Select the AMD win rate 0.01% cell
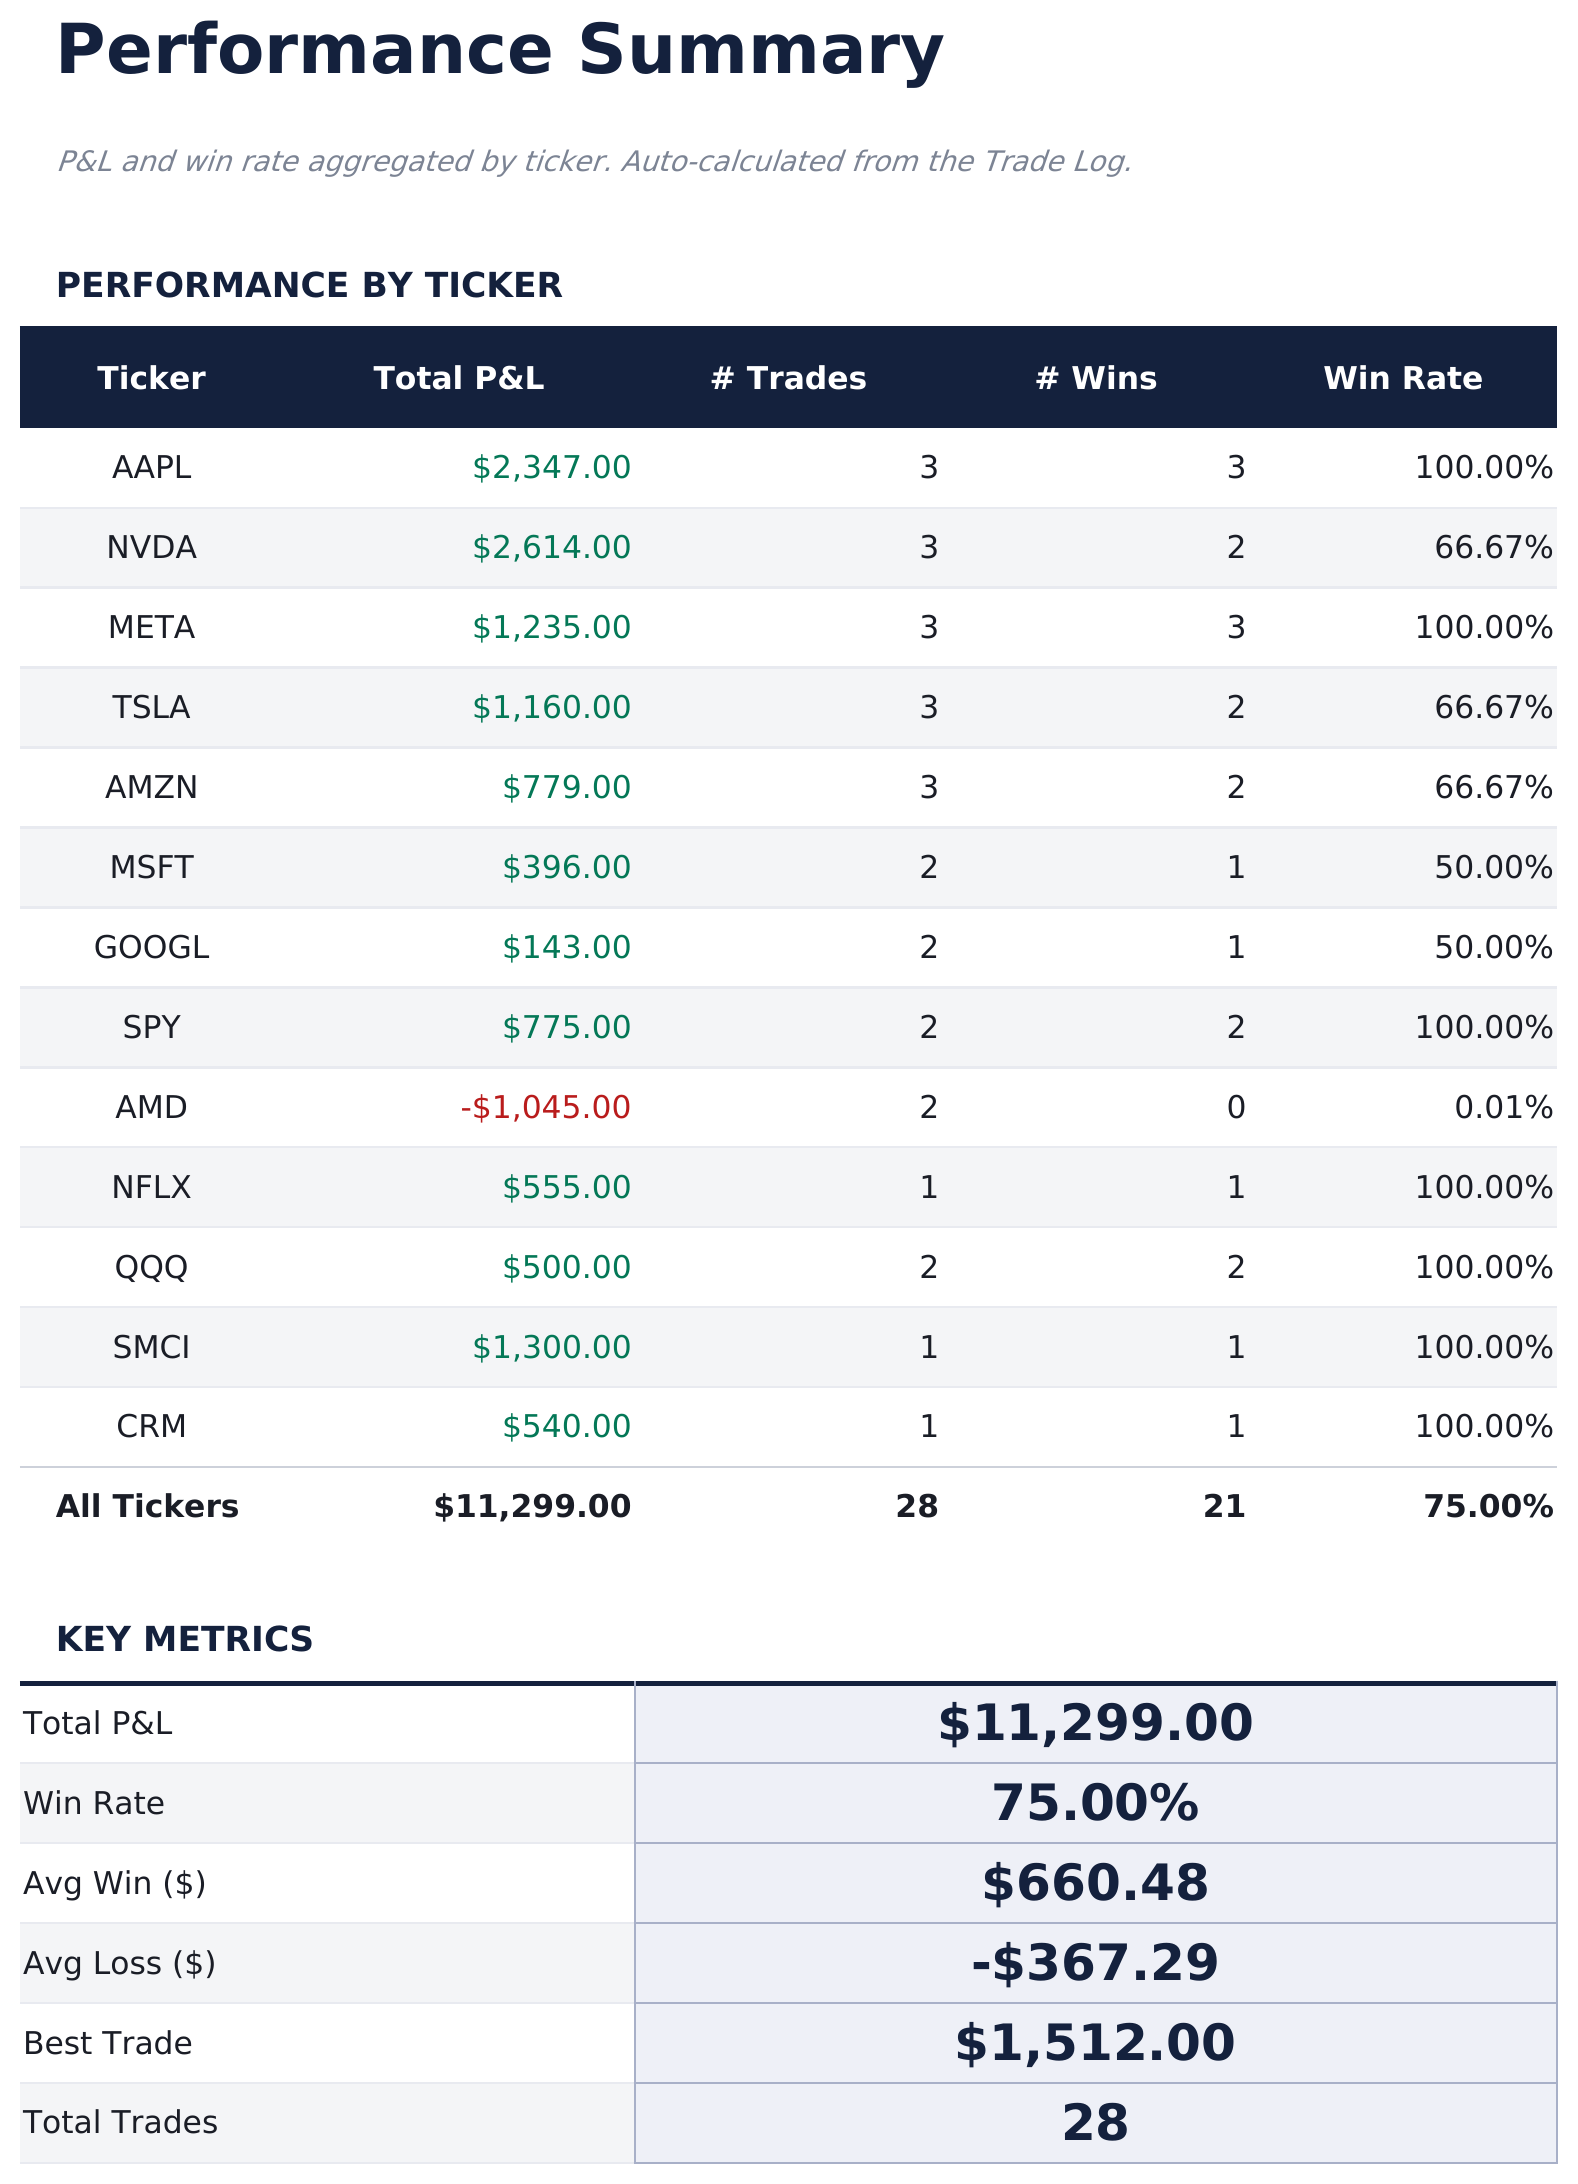Image resolution: width=1578 pixels, height=2184 pixels. click(x=1503, y=1107)
